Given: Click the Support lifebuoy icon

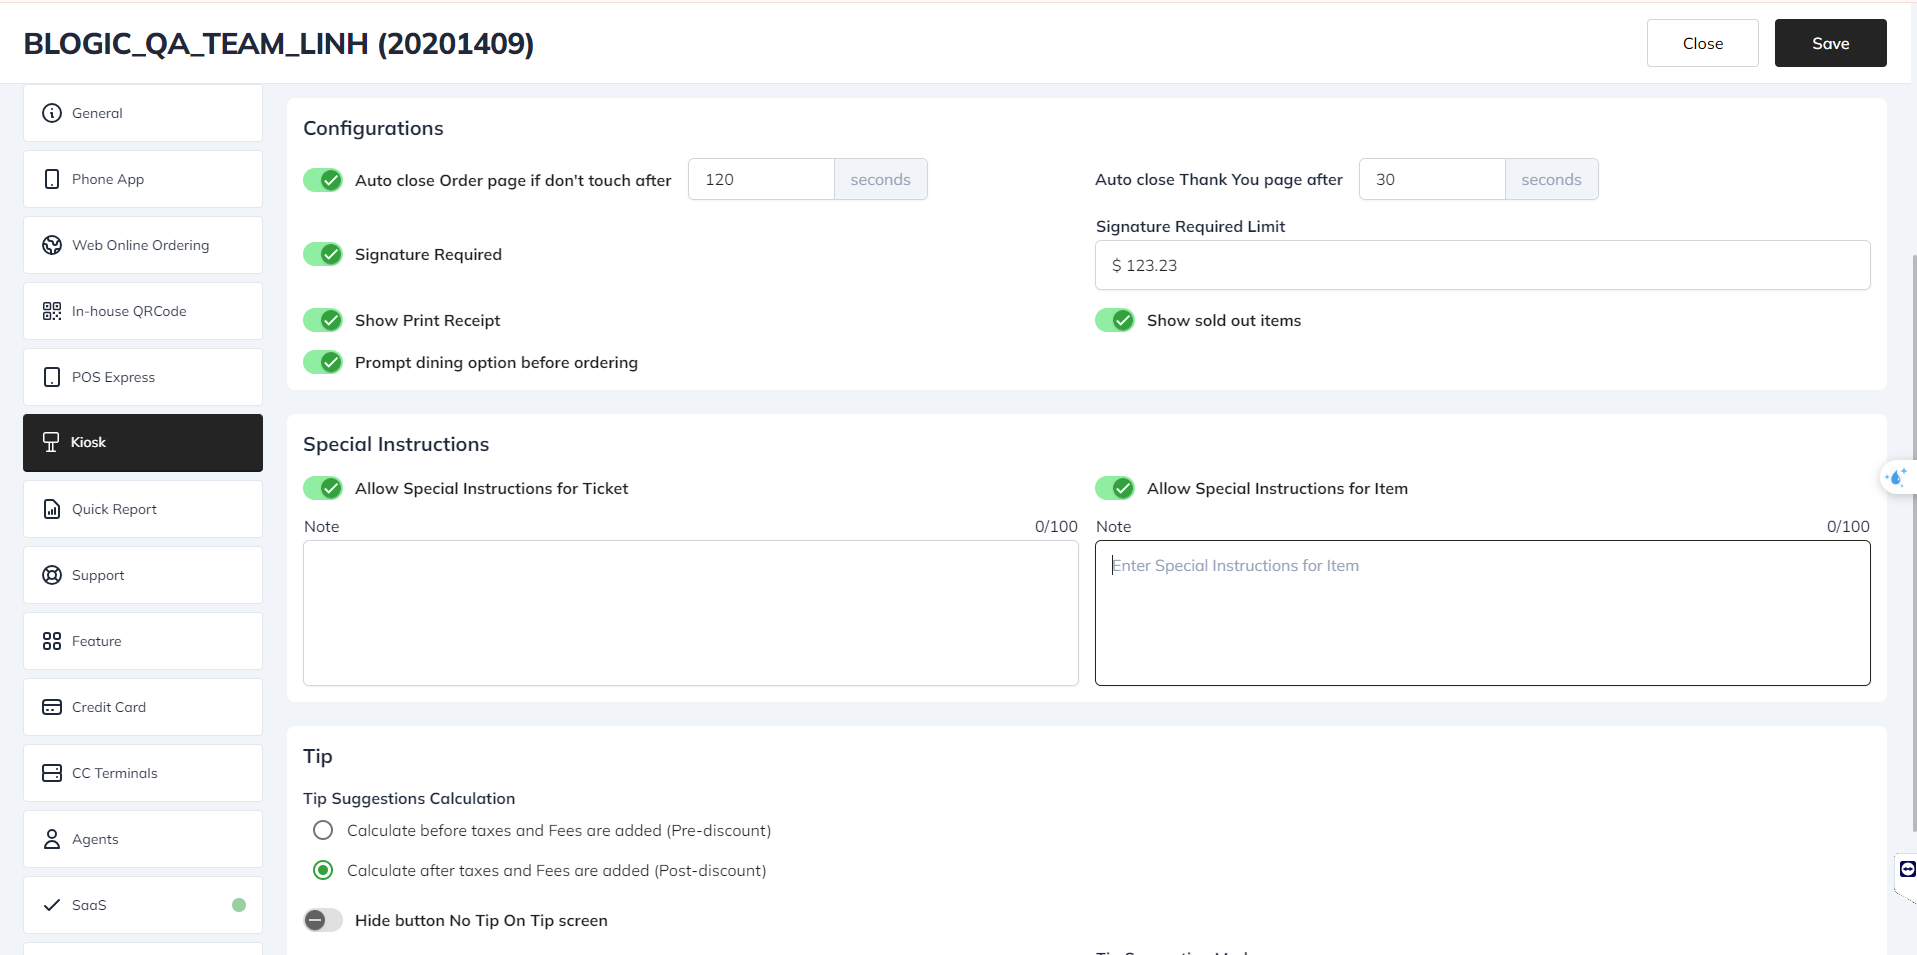Looking at the screenshot, I should (52, 575).
